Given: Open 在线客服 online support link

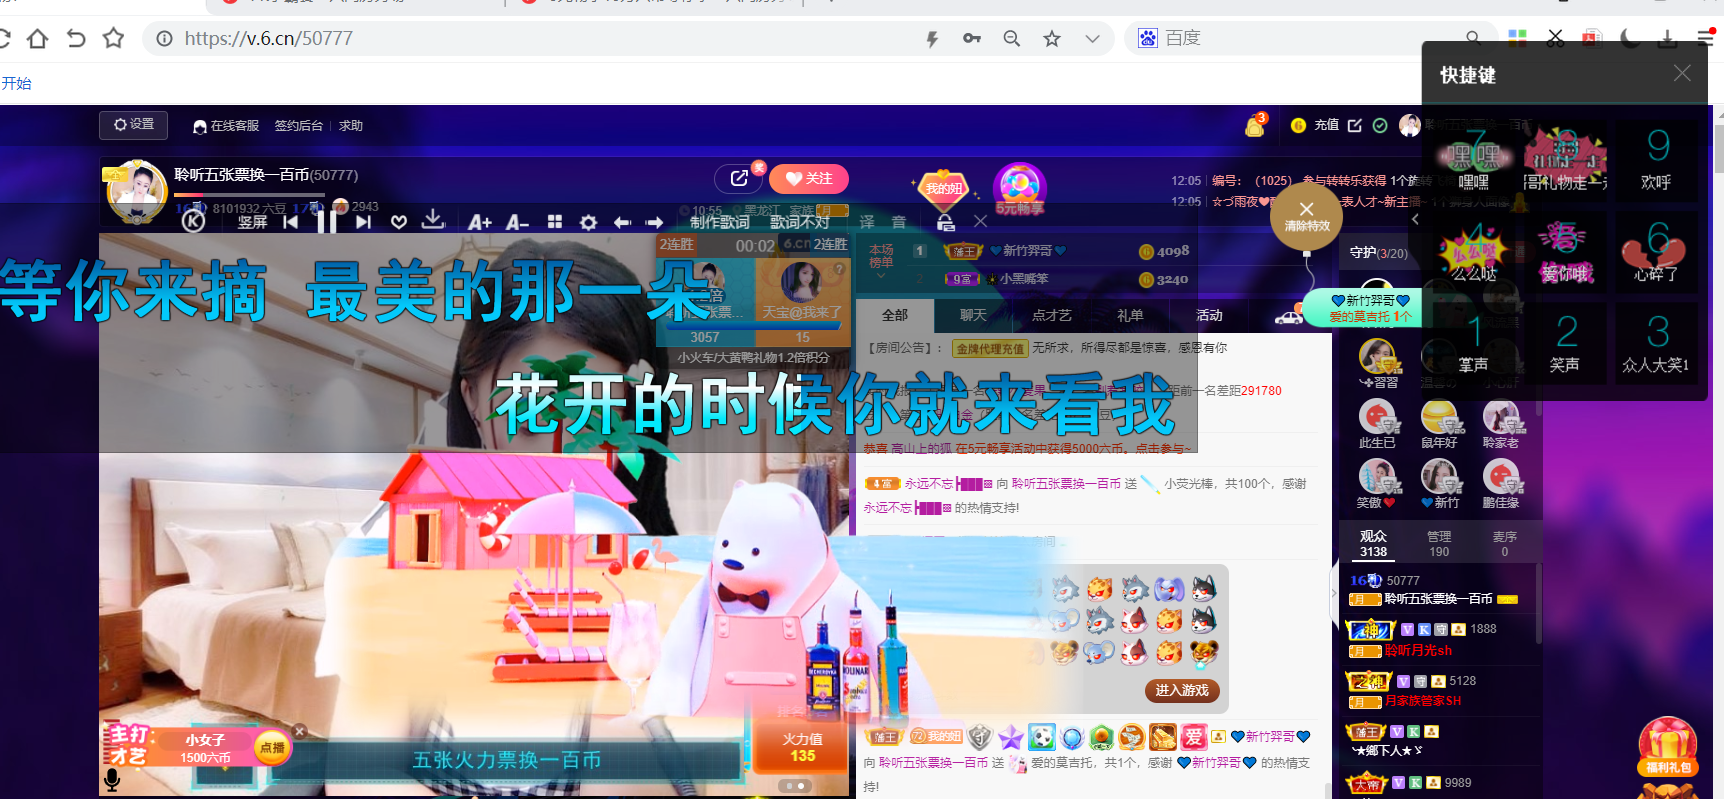Looking at the screenshot, I should 226,126.
